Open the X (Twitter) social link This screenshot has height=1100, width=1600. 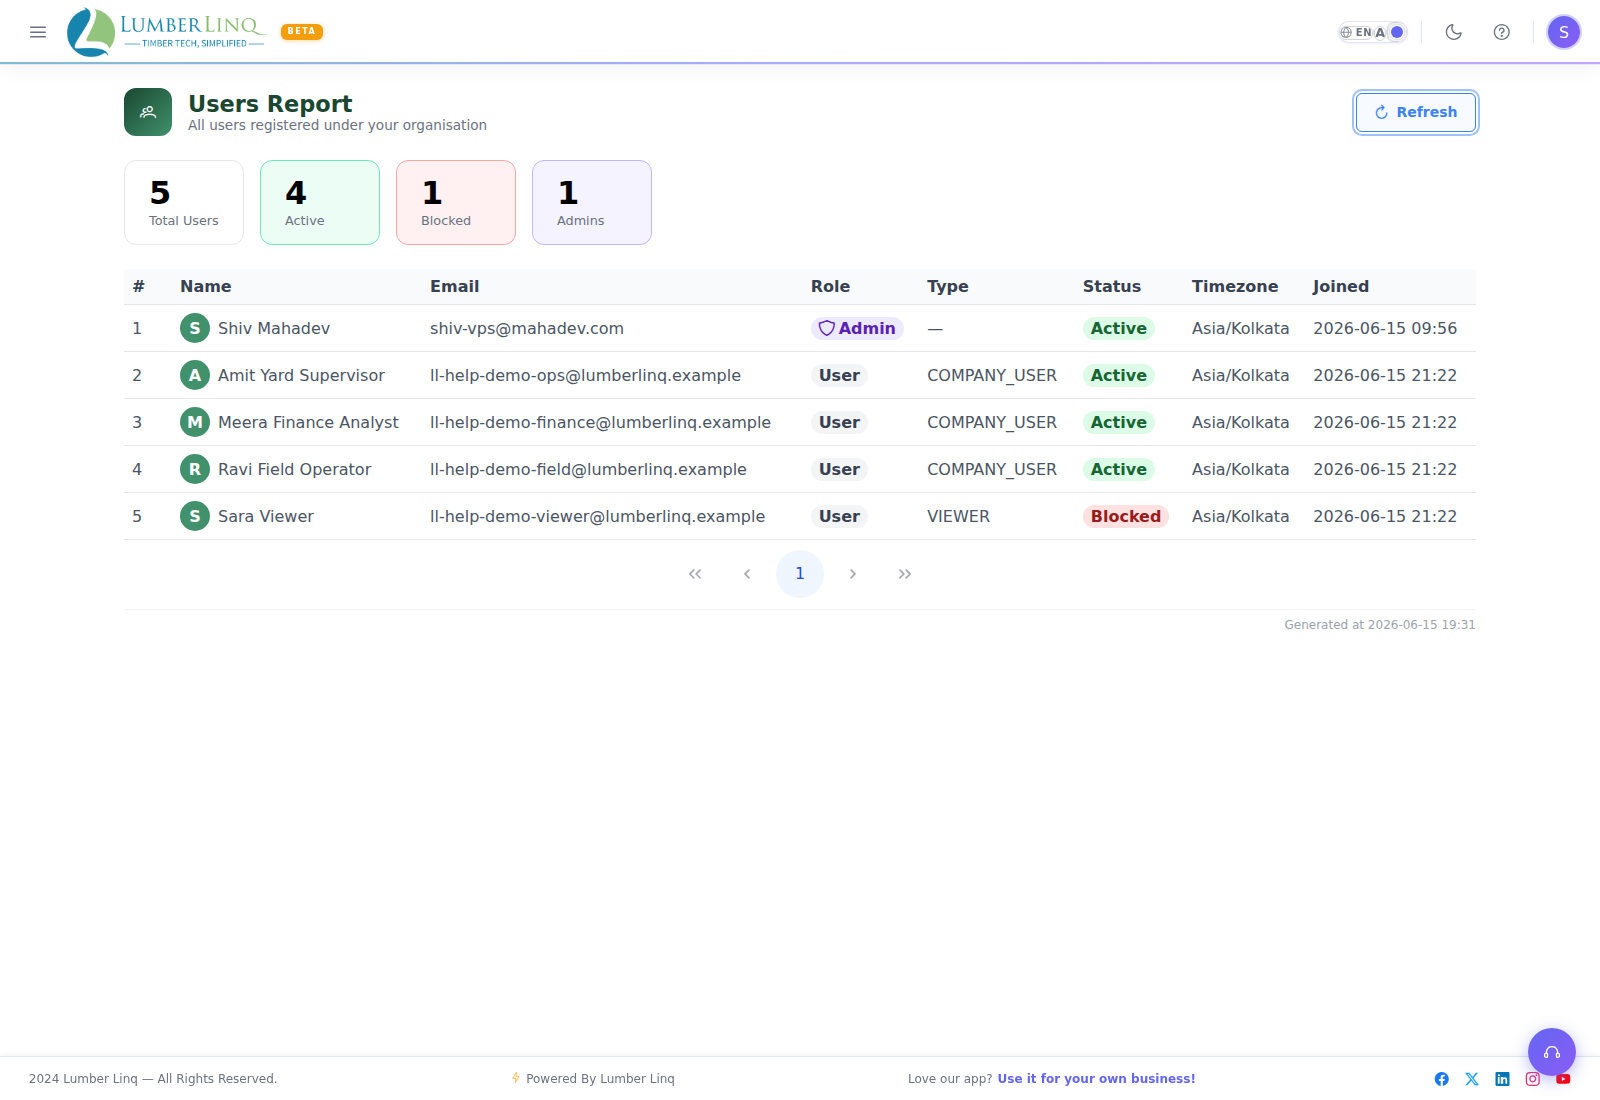pyautogui.click(x=1472, y=1079)
